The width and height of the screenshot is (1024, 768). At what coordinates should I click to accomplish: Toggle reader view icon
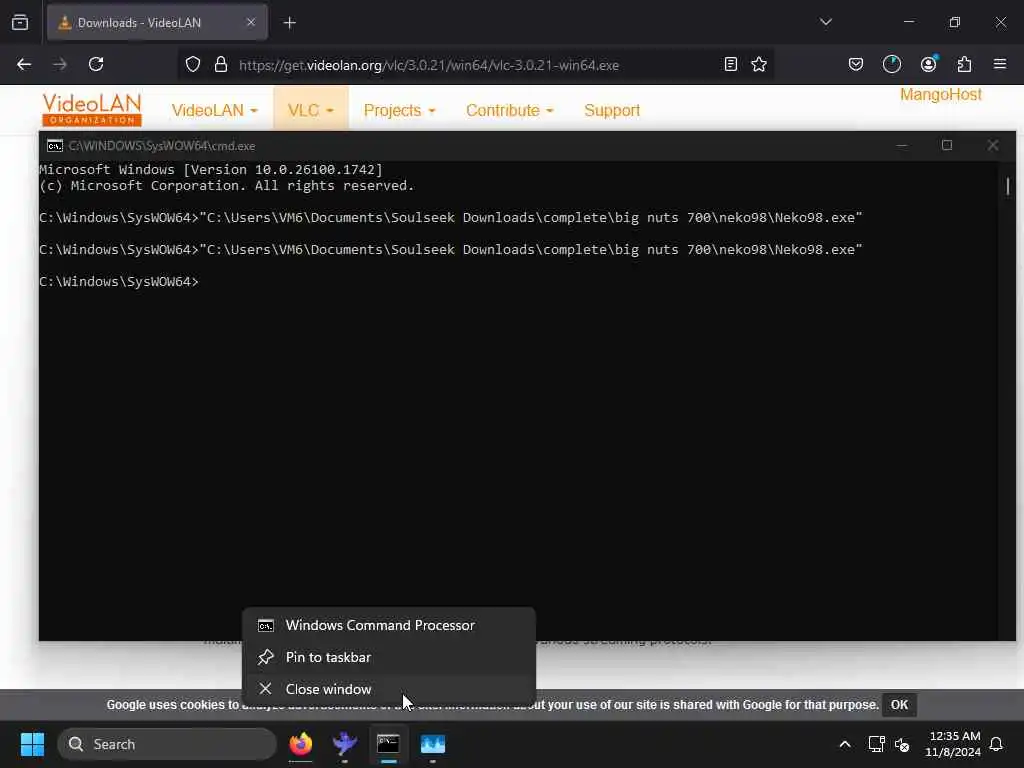coord(731,64)
